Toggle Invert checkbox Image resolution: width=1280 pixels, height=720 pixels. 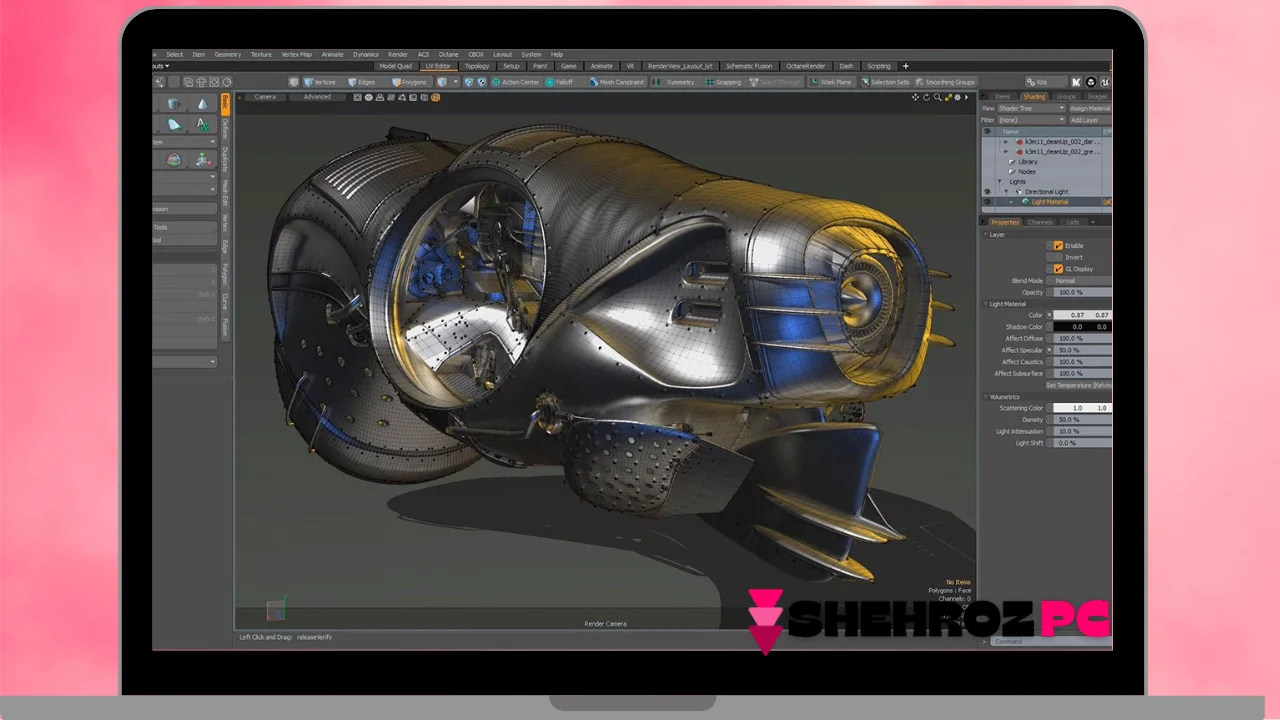[1058, 257]
